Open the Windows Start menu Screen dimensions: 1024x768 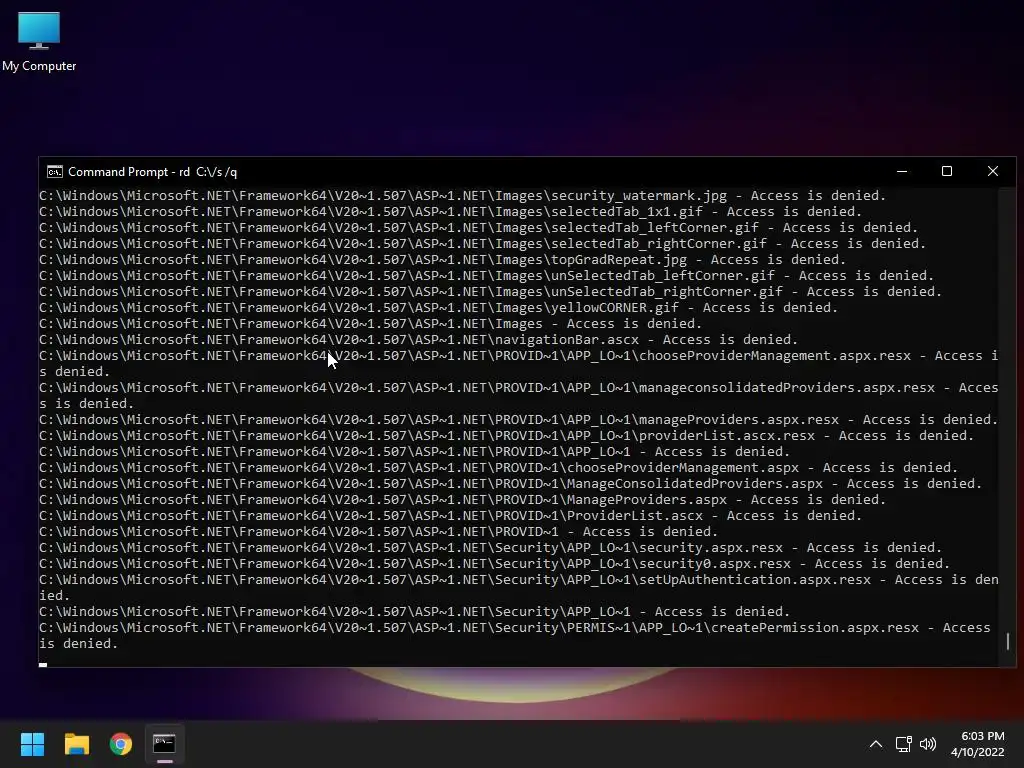pyautogui.click(x=32, y=744)
